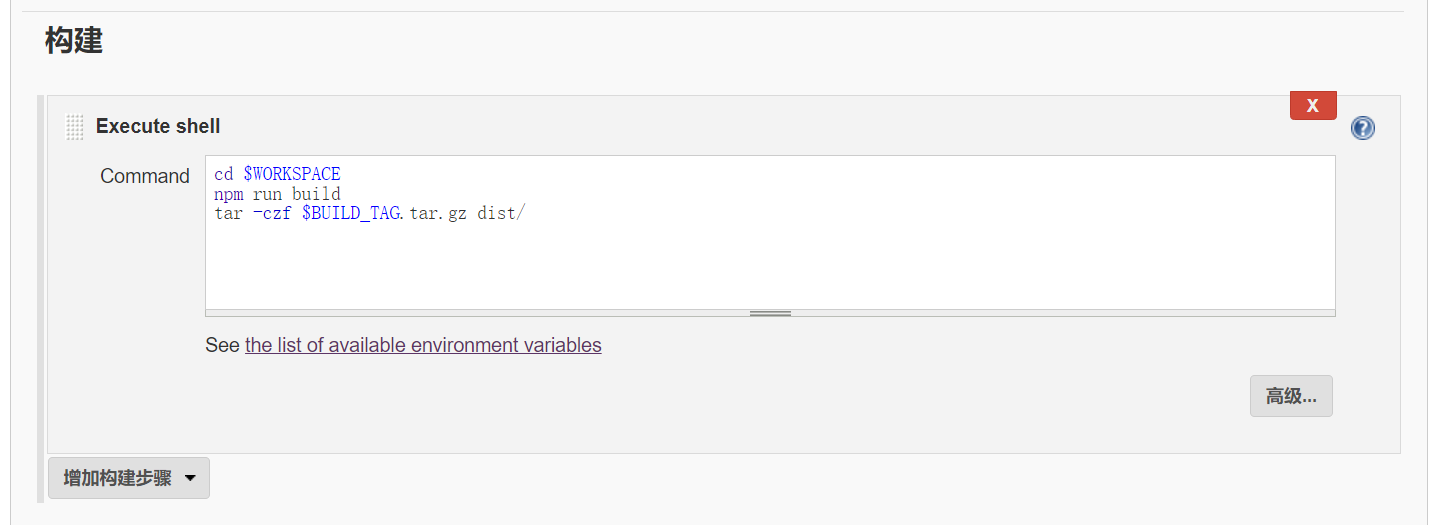Click the dist/ text in the command
Image resolution: width=1438 pixels, height=525 pixels.
pos(501,214)
